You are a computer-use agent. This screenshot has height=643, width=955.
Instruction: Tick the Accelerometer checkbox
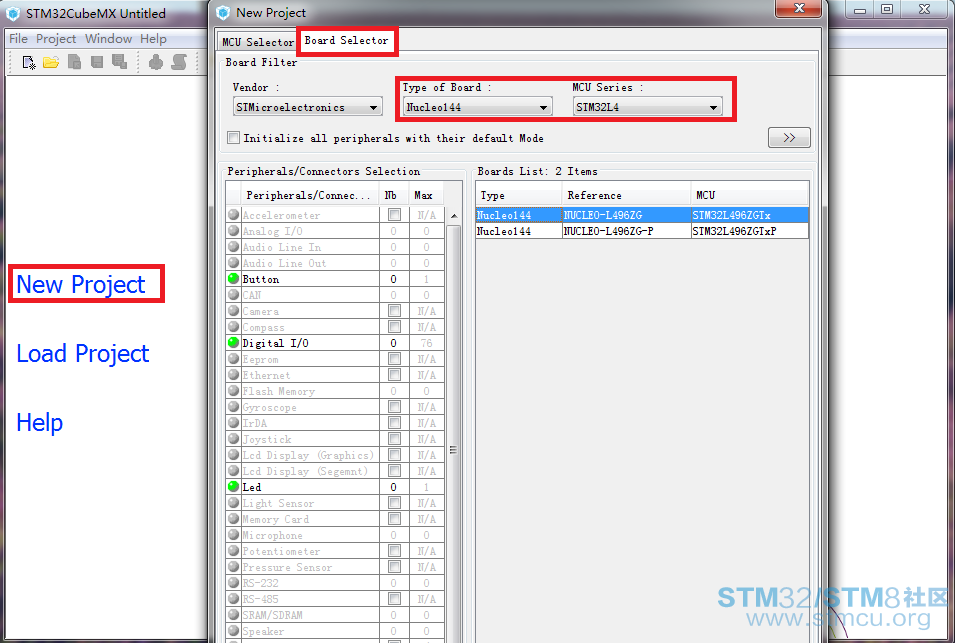(x=395, y=215)
